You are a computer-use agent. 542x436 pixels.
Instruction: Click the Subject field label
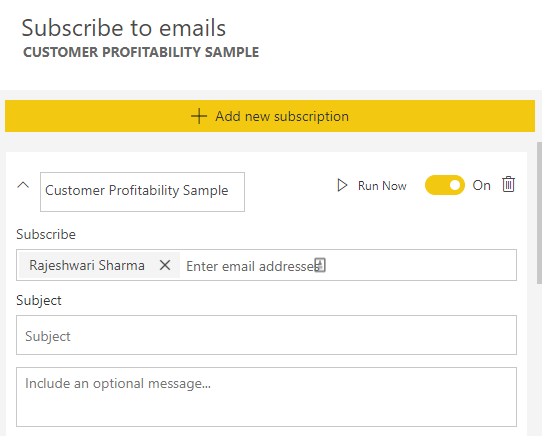[x=39, y=300]
